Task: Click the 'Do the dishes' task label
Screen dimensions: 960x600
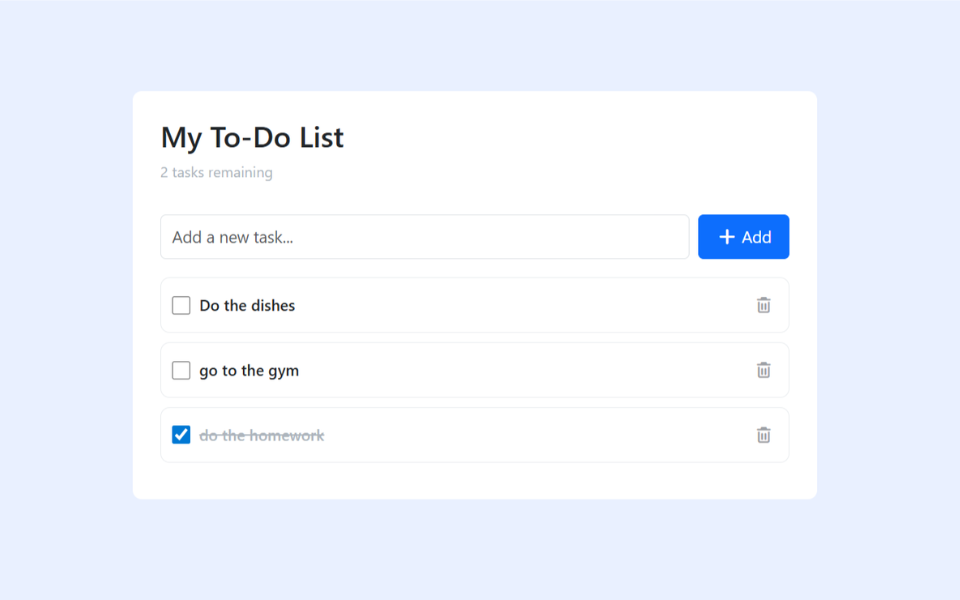Action: pos(247,305)
